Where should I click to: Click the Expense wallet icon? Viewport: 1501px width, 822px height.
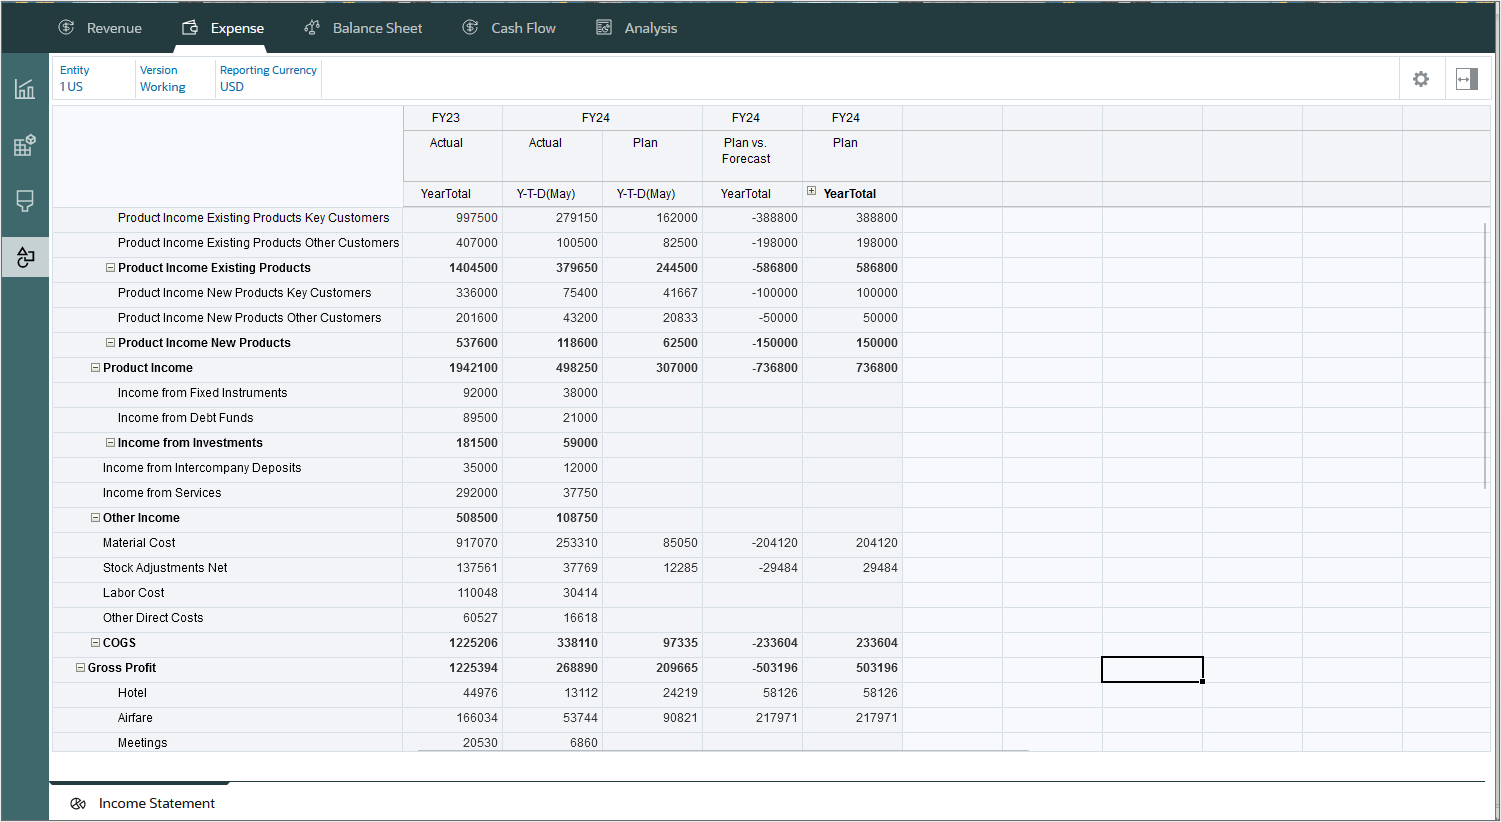[190, 28]
